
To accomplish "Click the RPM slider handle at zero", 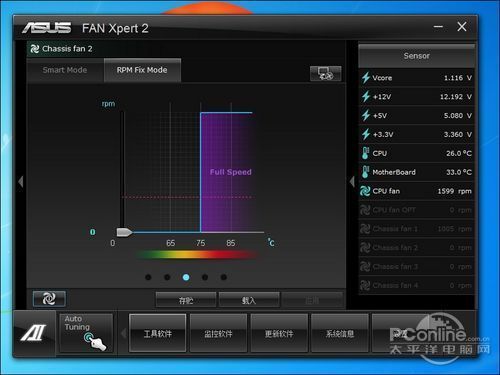I will point(124,232).
